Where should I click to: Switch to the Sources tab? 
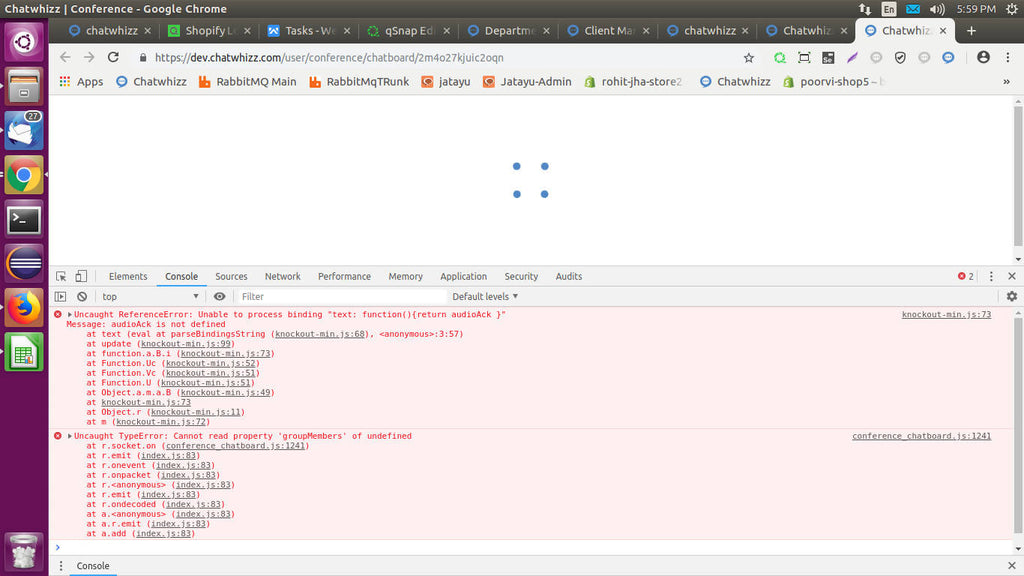(x=231, y=277)
